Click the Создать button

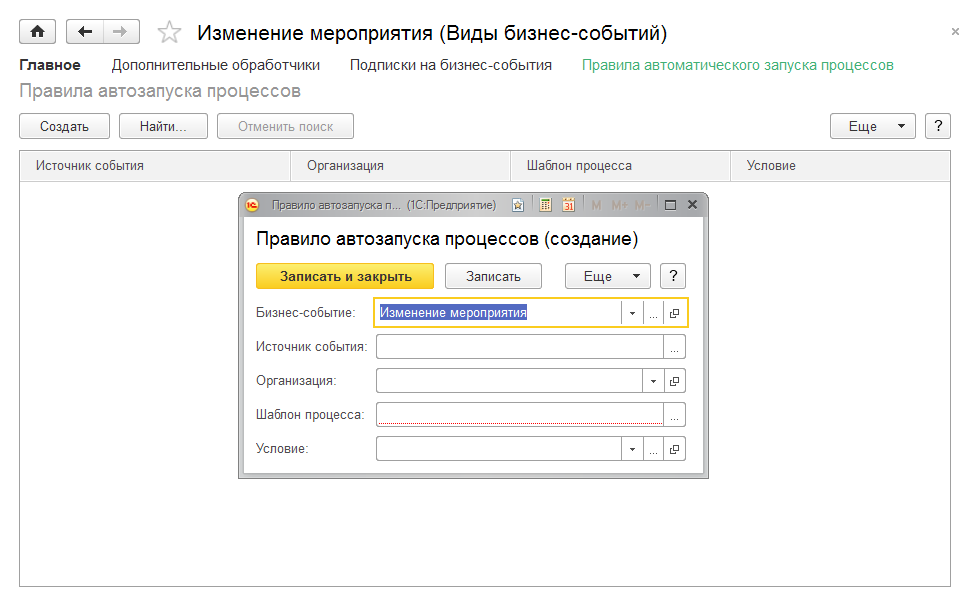(x=64, y=126)
